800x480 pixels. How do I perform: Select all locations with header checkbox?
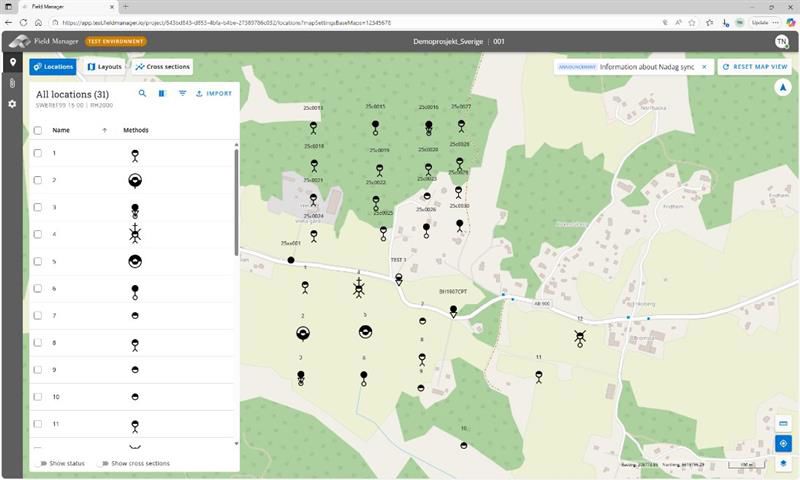[x=38, y=130]
